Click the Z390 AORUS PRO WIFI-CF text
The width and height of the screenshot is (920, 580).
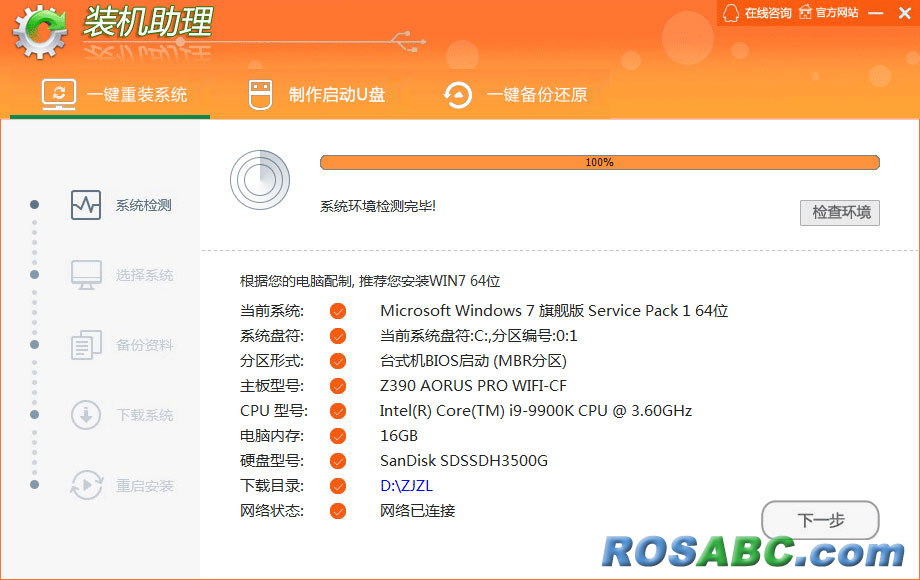(x=473, y=386)
